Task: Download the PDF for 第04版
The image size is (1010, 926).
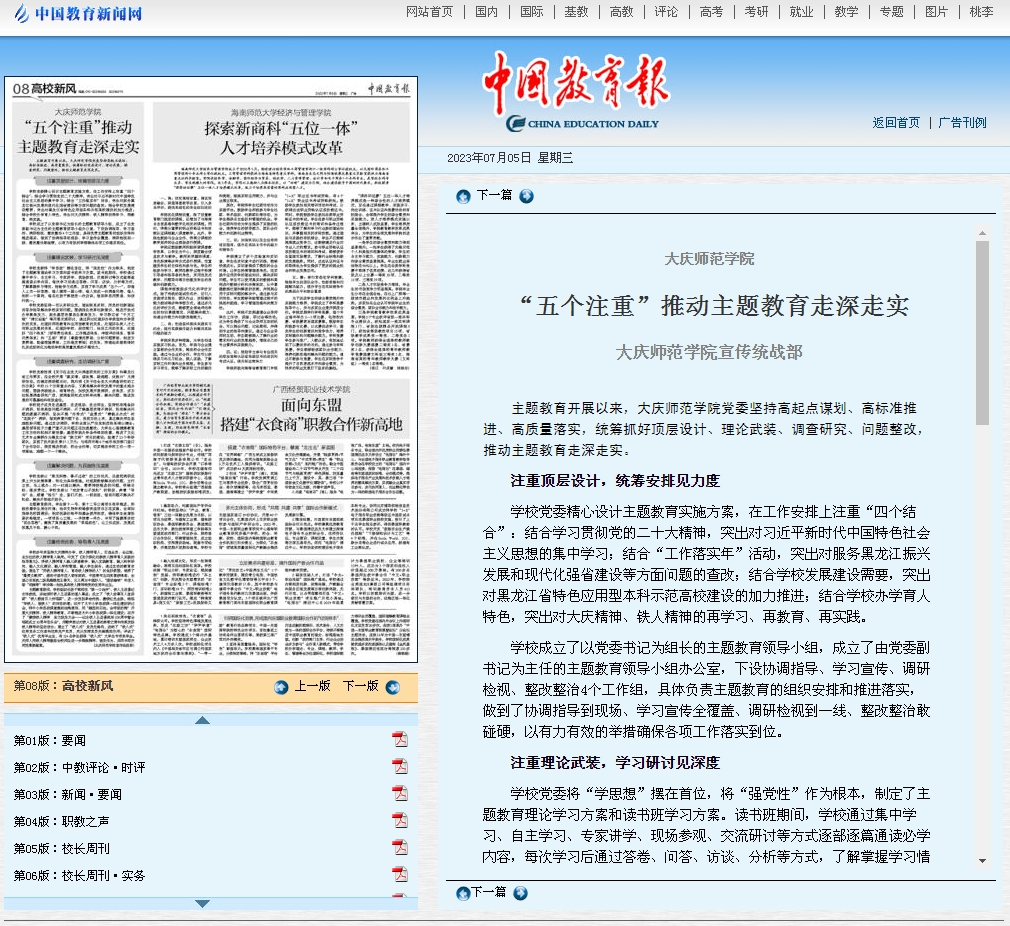Action: point(400,820)
